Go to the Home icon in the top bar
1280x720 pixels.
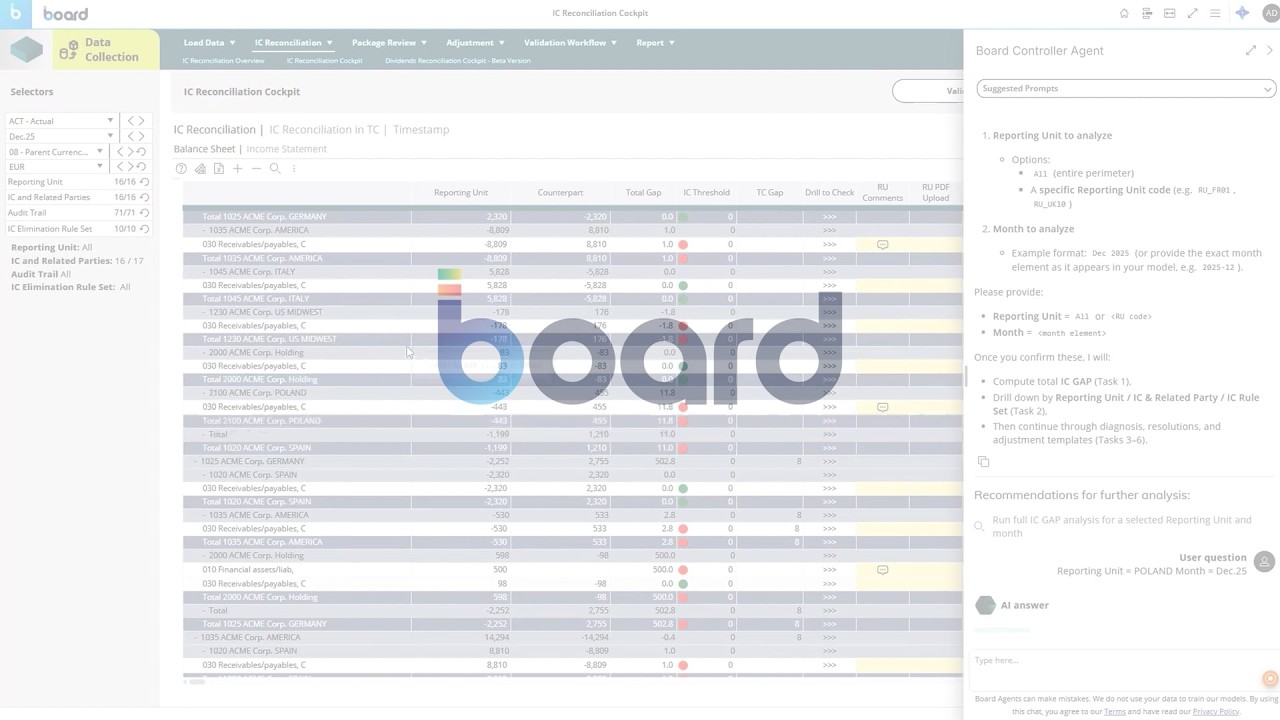click(x=1124, y=13)
